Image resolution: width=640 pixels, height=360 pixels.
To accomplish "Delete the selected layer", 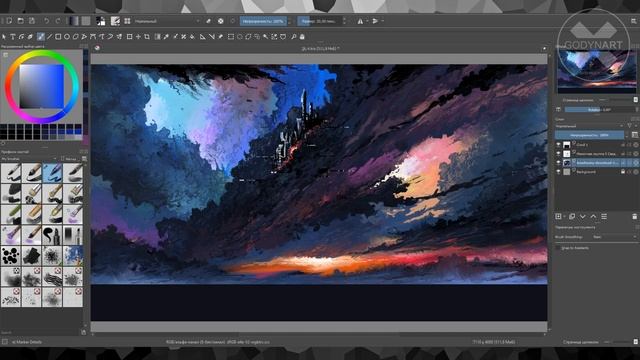I will tap(634, 216).
